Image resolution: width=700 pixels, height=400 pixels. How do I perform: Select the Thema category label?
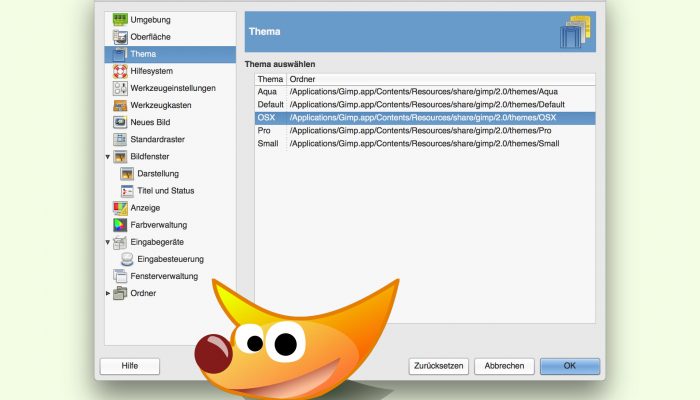pos(143,54)
